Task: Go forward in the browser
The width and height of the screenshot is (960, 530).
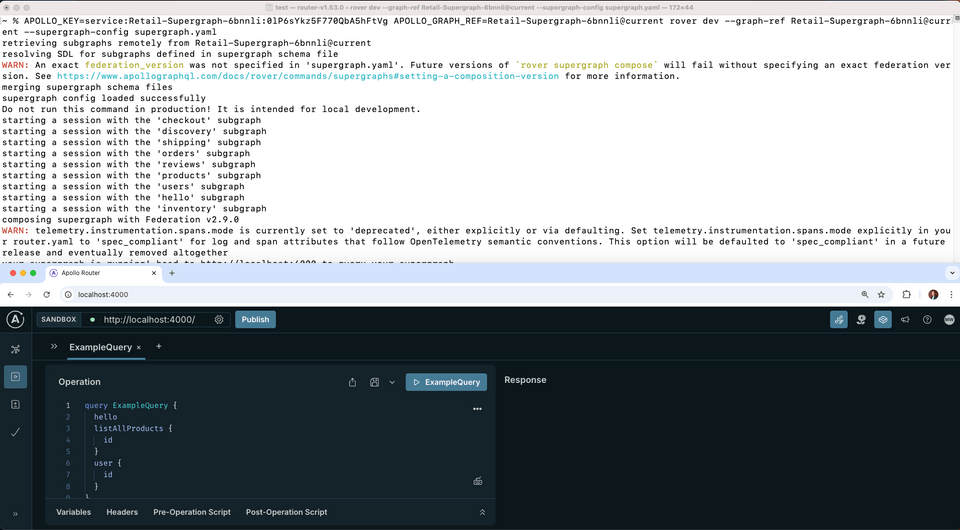Action: click(29, 294)
